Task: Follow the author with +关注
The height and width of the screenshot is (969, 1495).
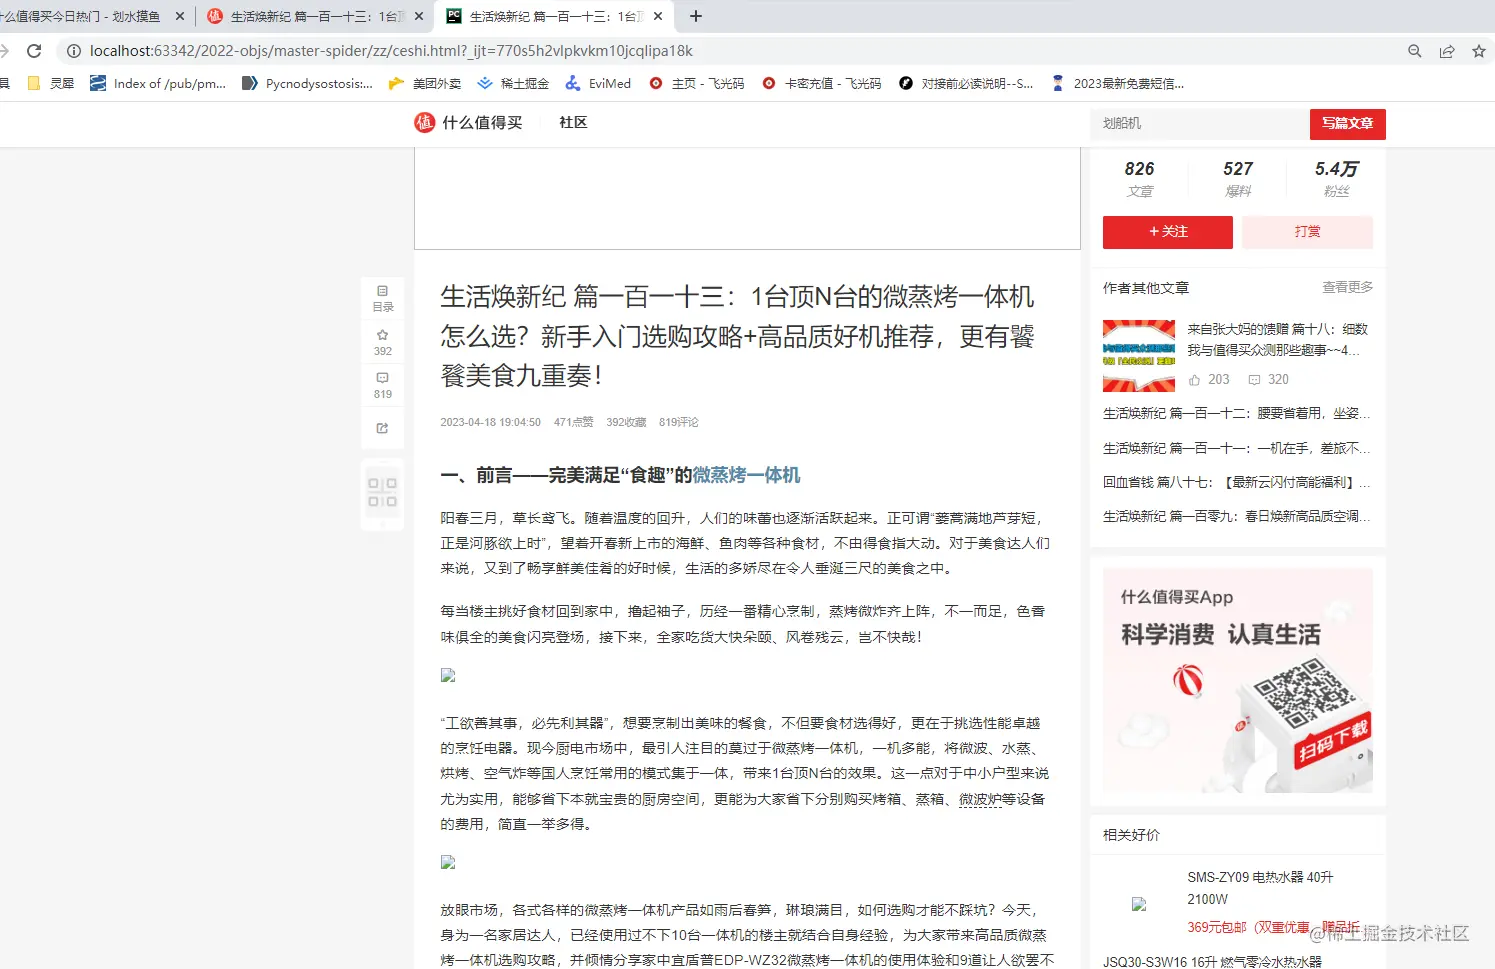Action: pos(1168,232)
